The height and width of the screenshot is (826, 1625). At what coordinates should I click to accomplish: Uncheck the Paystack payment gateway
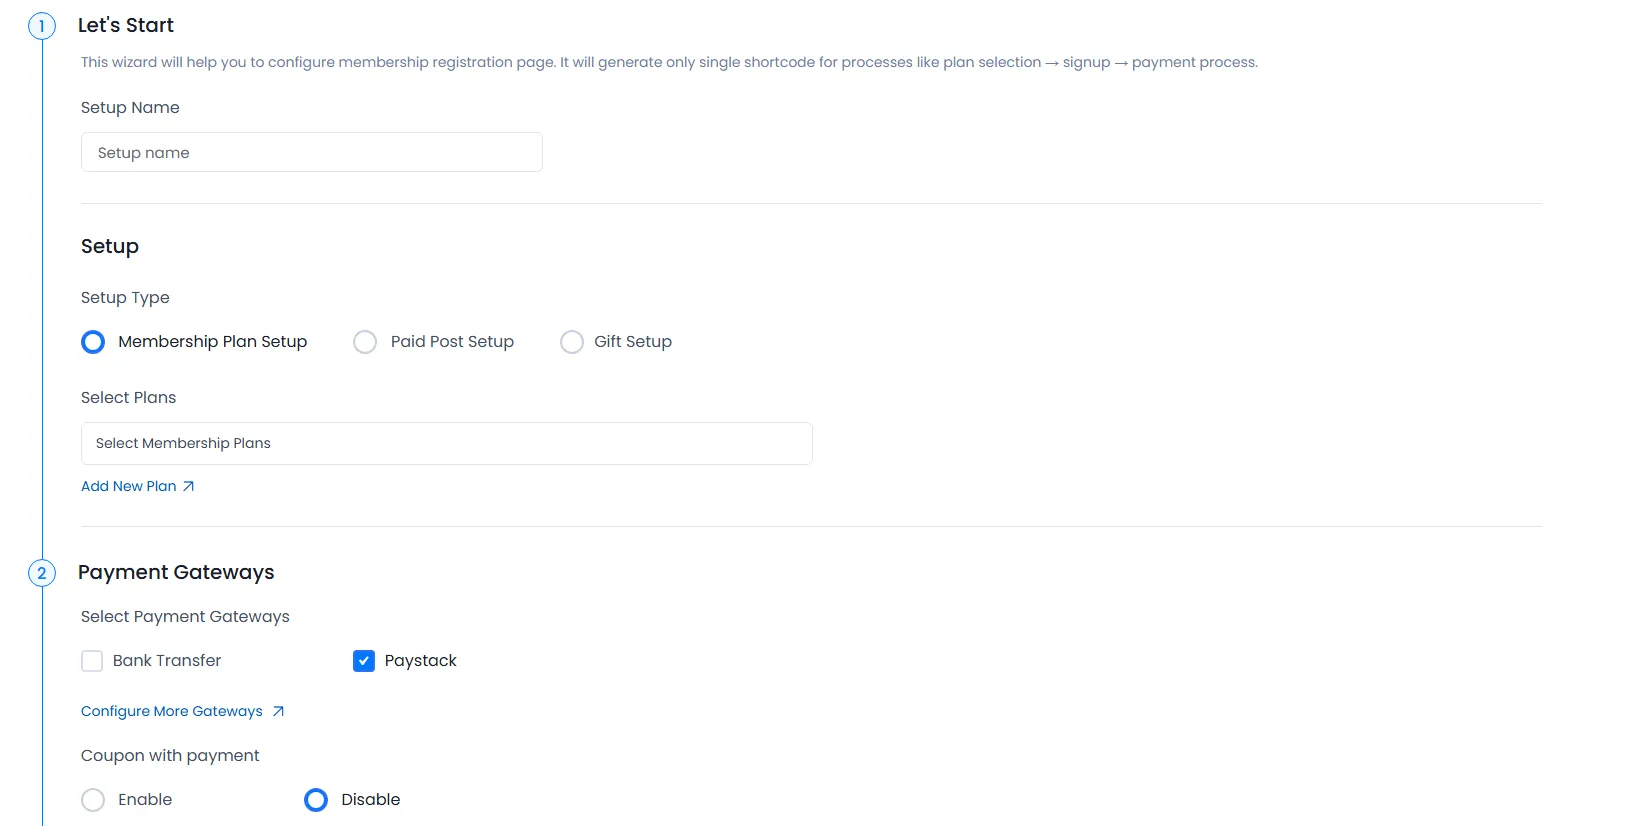(x=363, y=660)
